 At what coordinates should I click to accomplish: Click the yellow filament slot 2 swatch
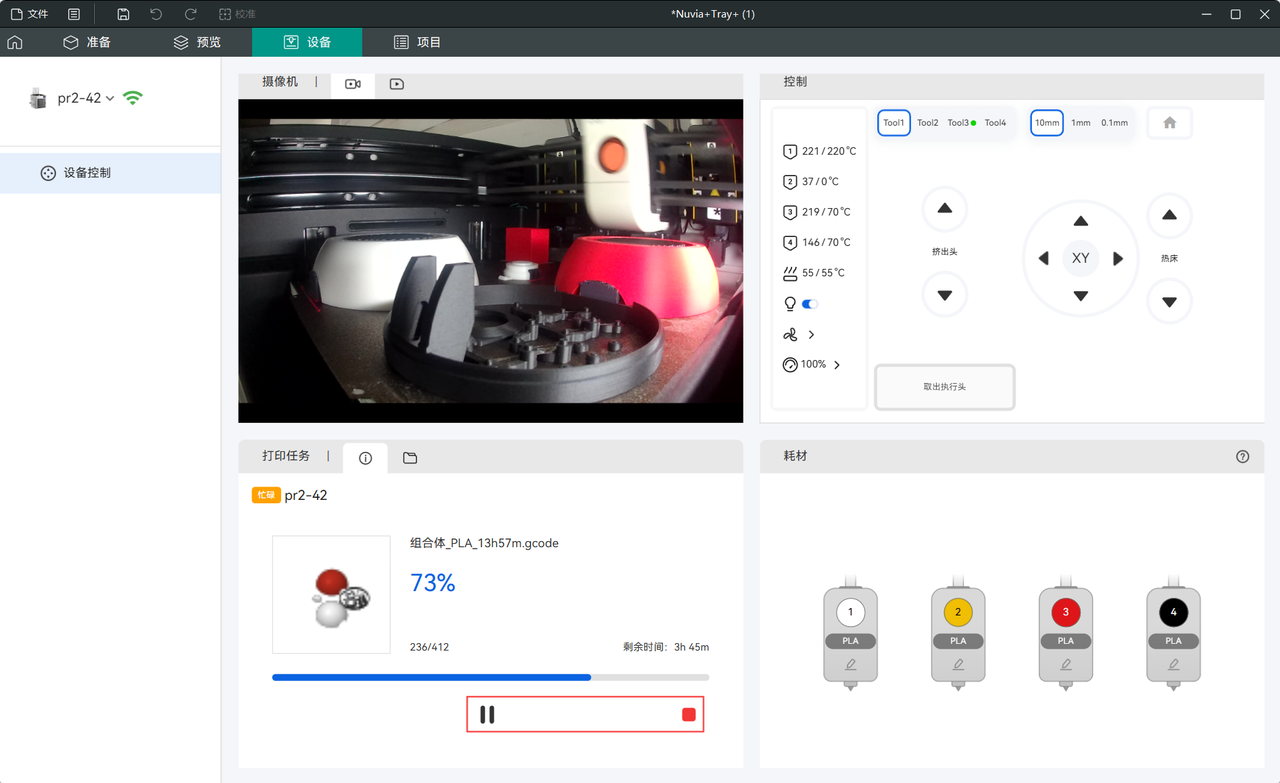(958, 612)
